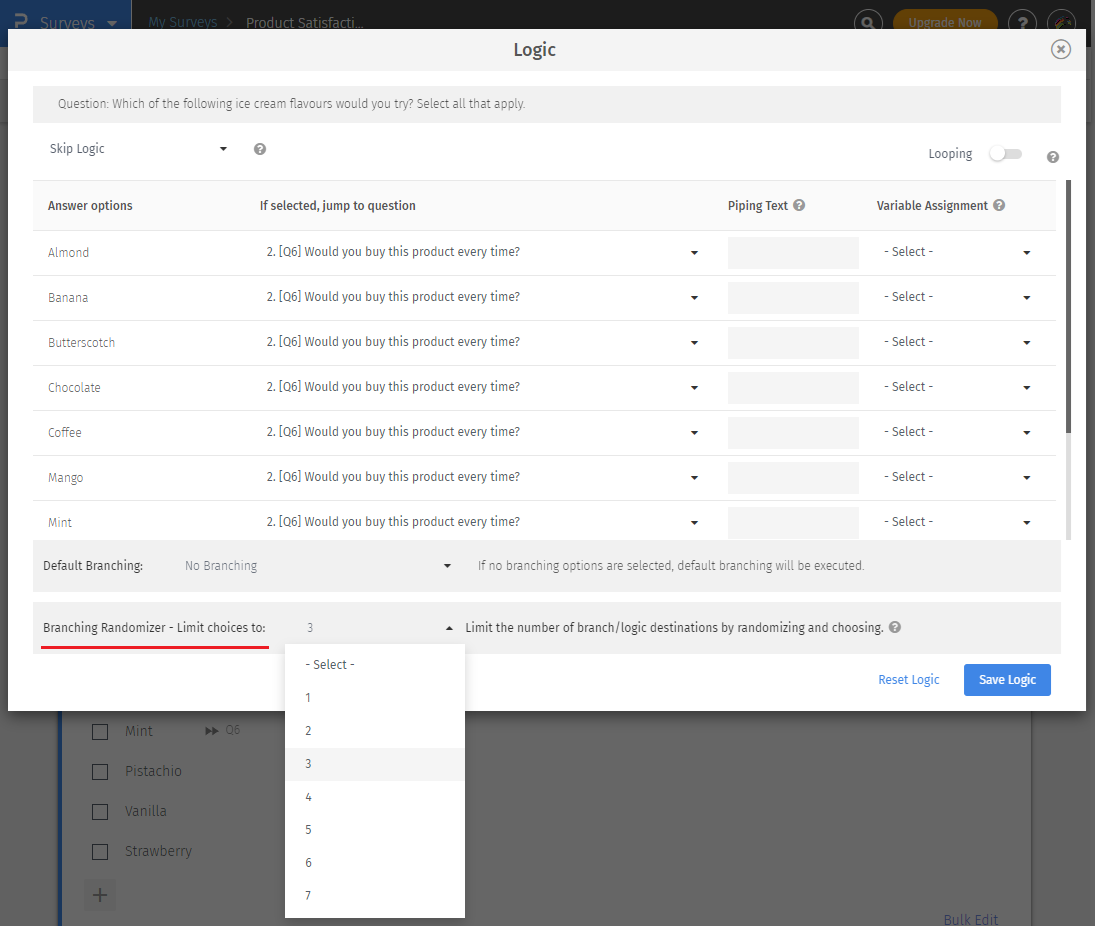
Task: Check the Mint checkbox in survey
Action: click(x=100, y=731)
